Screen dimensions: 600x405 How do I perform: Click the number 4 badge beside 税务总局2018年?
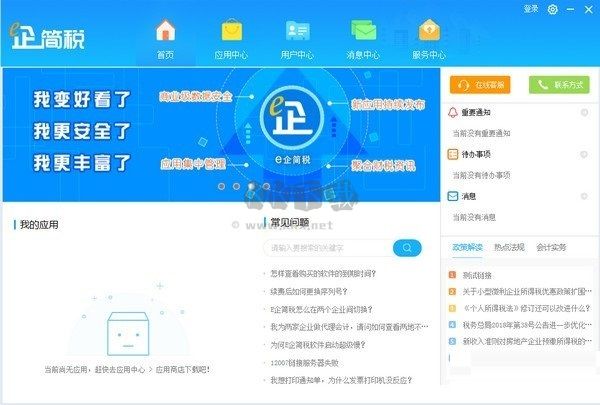(452, 325)
